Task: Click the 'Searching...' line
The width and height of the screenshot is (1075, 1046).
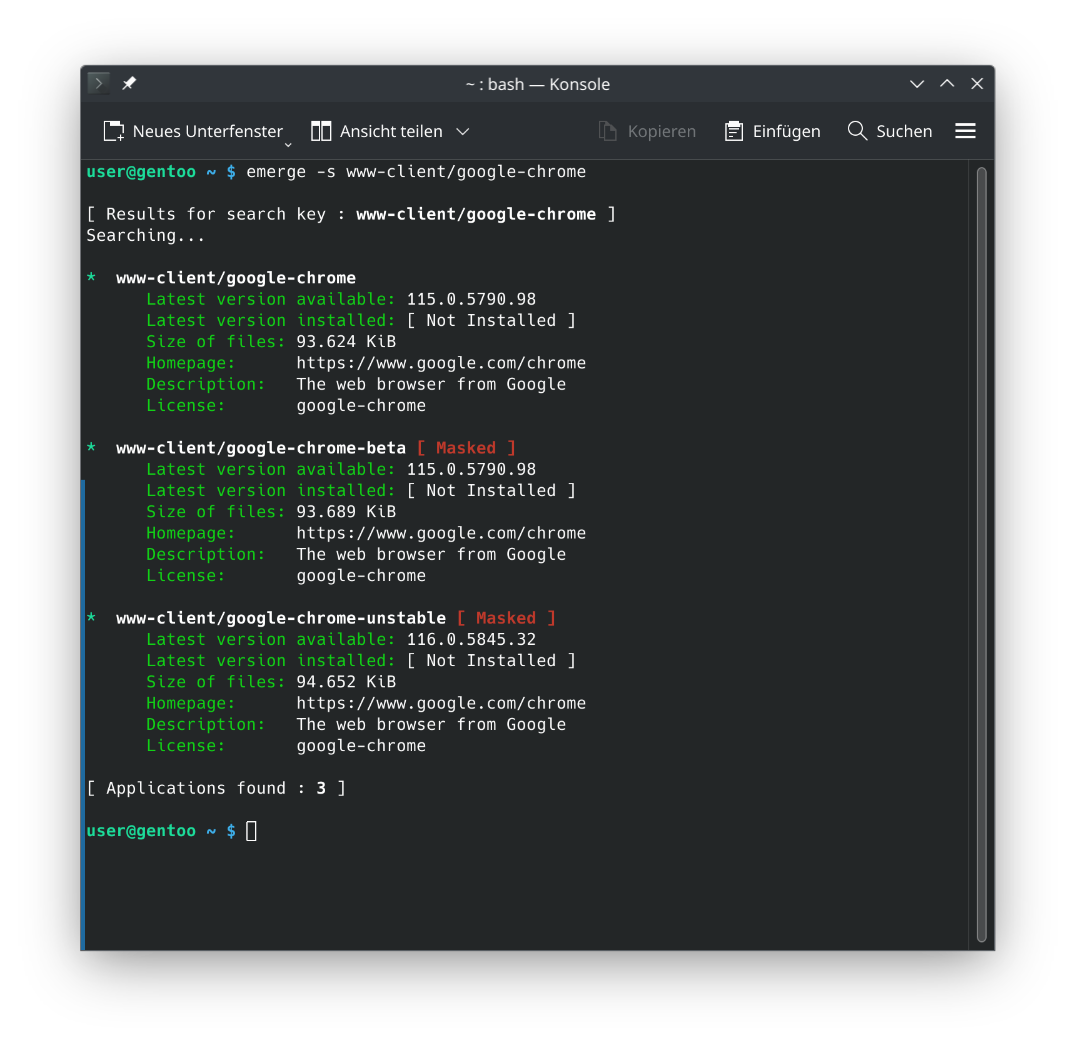Action: tap(145, 235)
